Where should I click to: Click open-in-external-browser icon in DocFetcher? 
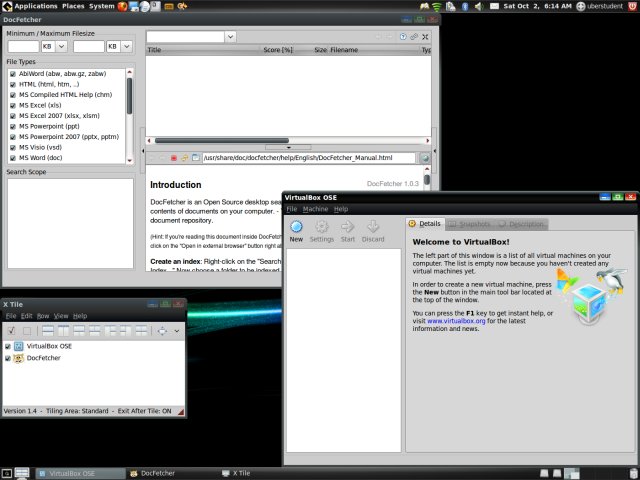[196, 158]
